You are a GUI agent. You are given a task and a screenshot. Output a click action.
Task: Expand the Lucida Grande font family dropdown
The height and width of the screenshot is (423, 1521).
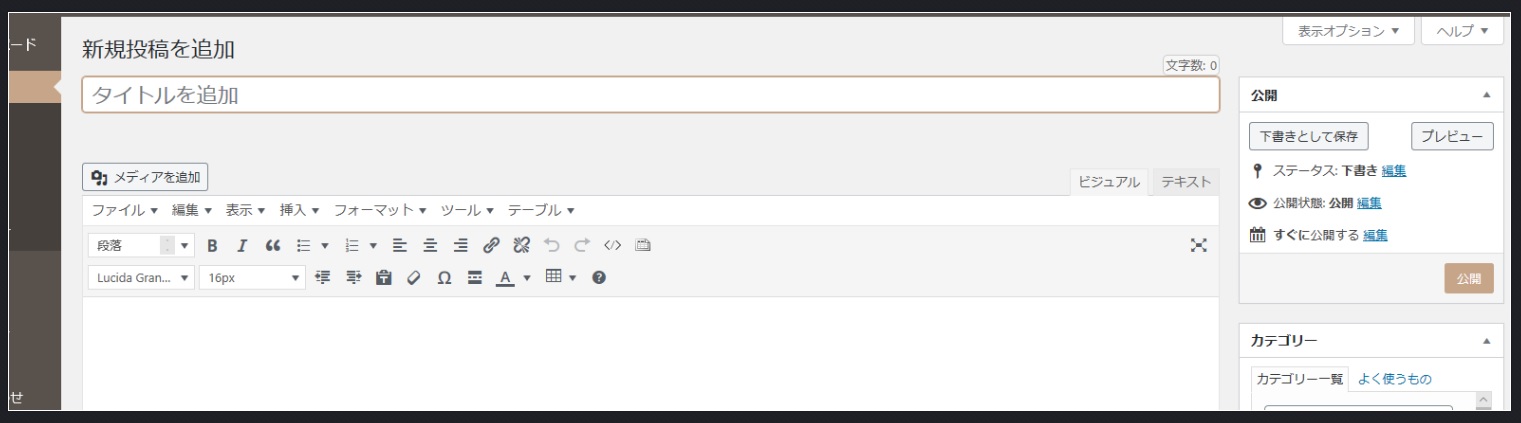(x=141, y=278)
